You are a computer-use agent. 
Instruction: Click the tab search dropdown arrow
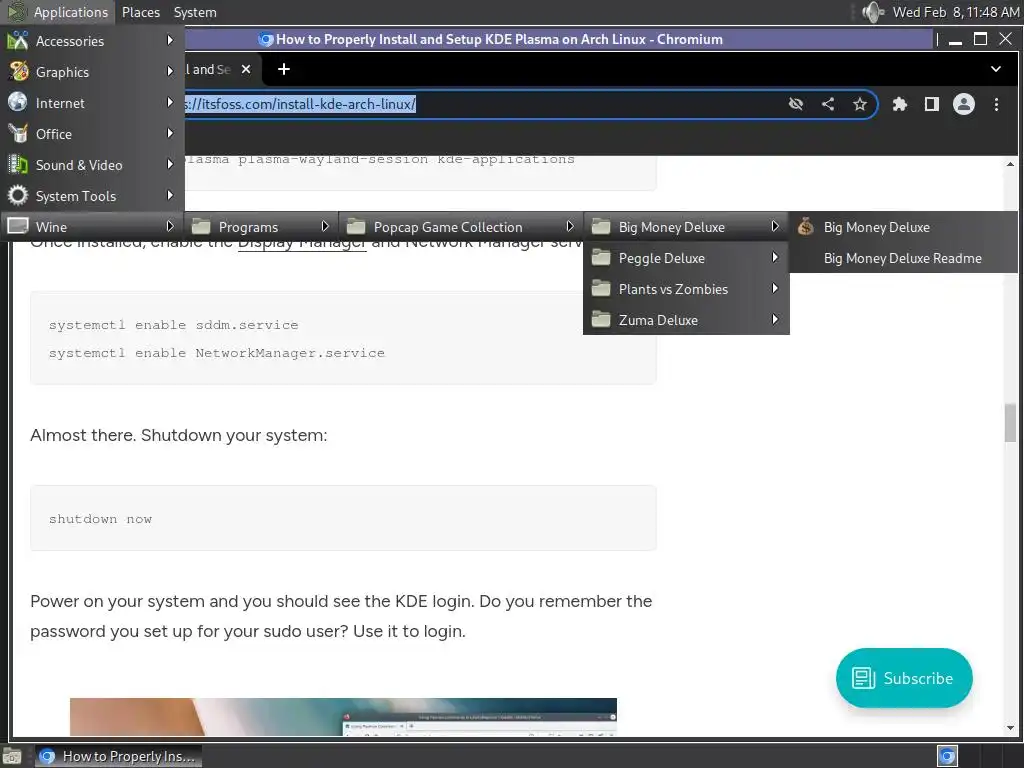pyautogui.click(x=995, y=69)
